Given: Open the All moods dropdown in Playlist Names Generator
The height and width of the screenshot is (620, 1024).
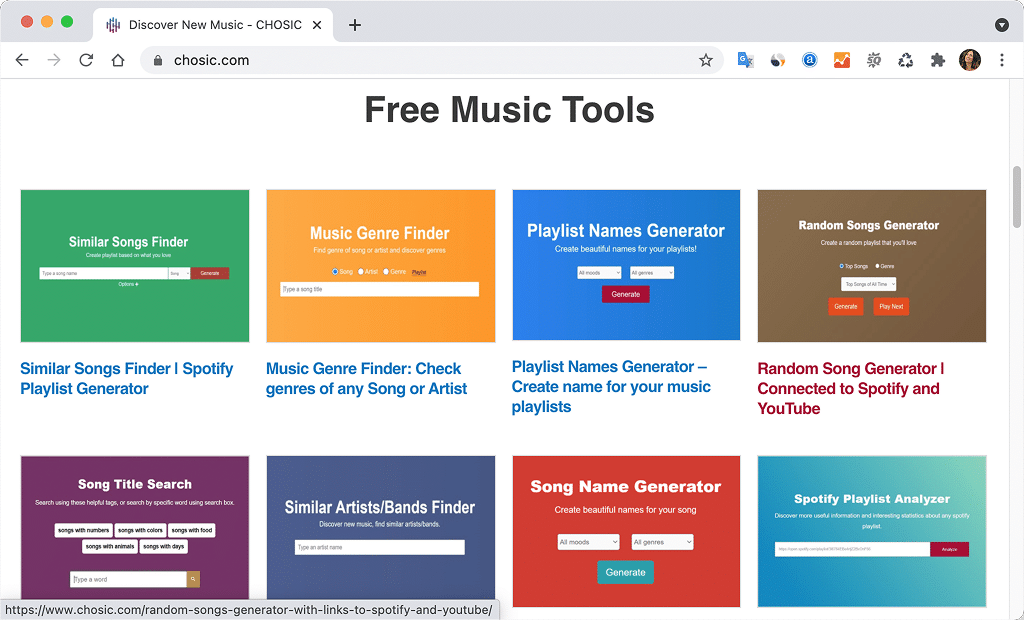Looking at the screenshot, I should [x=598, y=271].
